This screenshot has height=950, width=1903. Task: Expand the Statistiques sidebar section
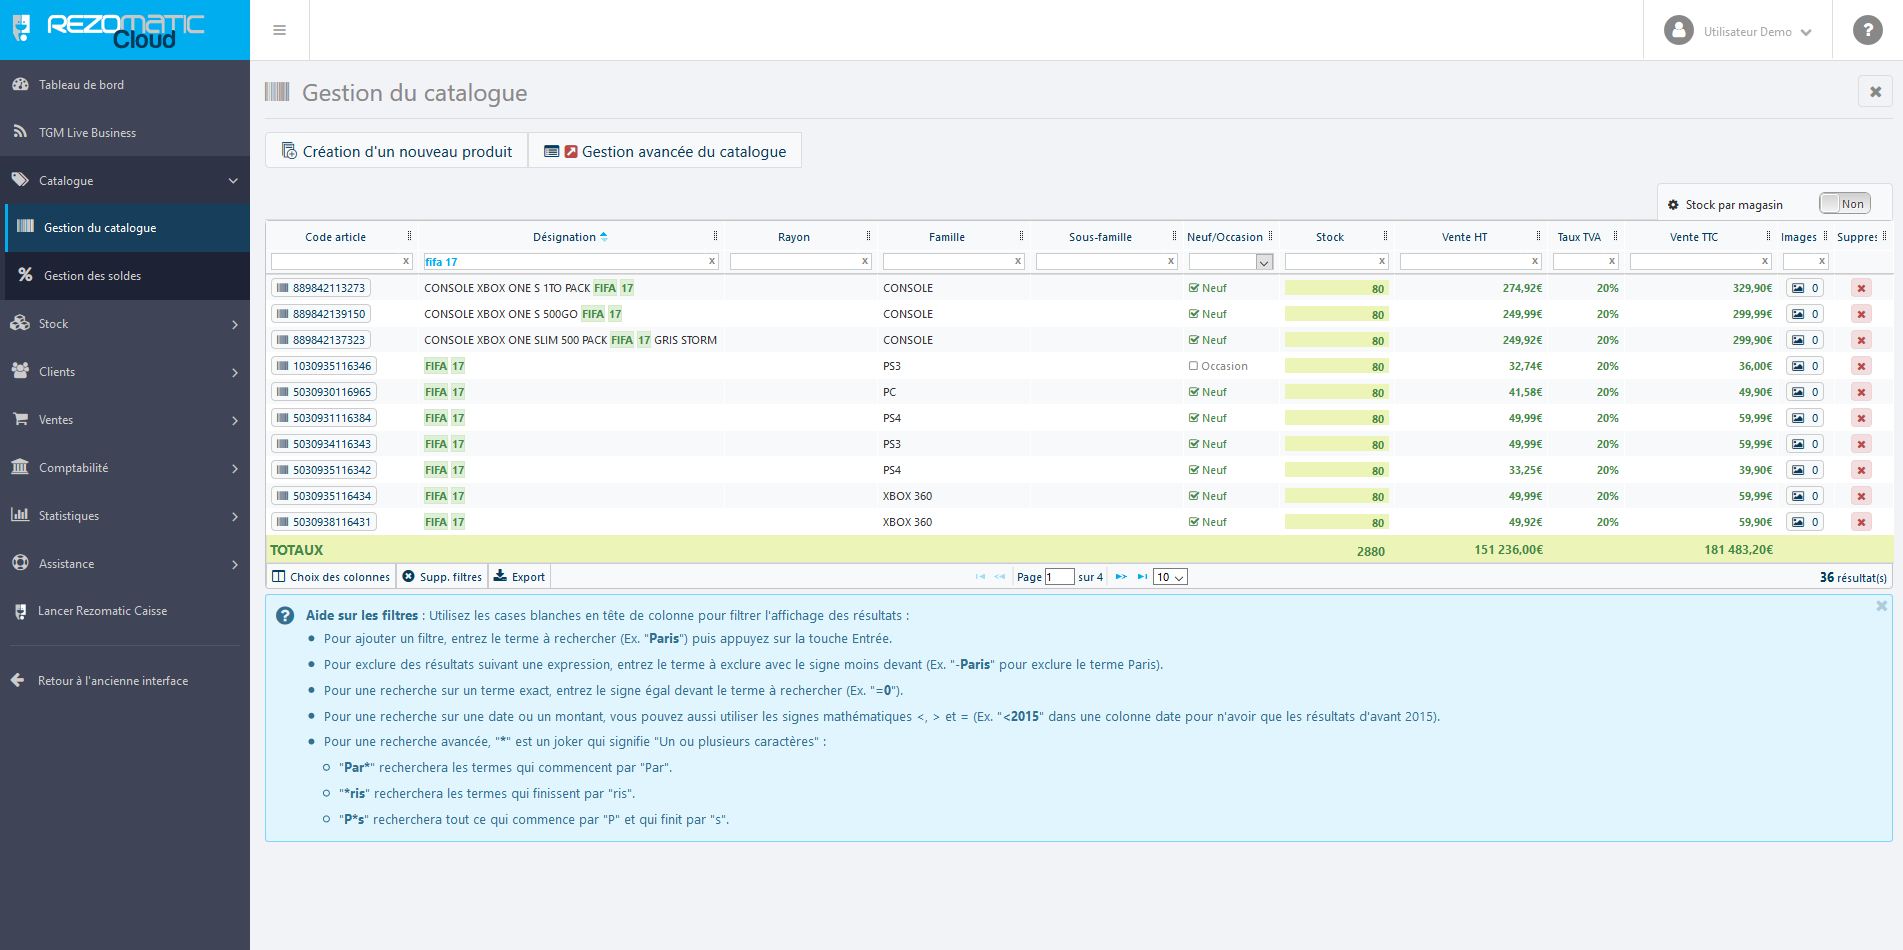click(x=125, y=516)
